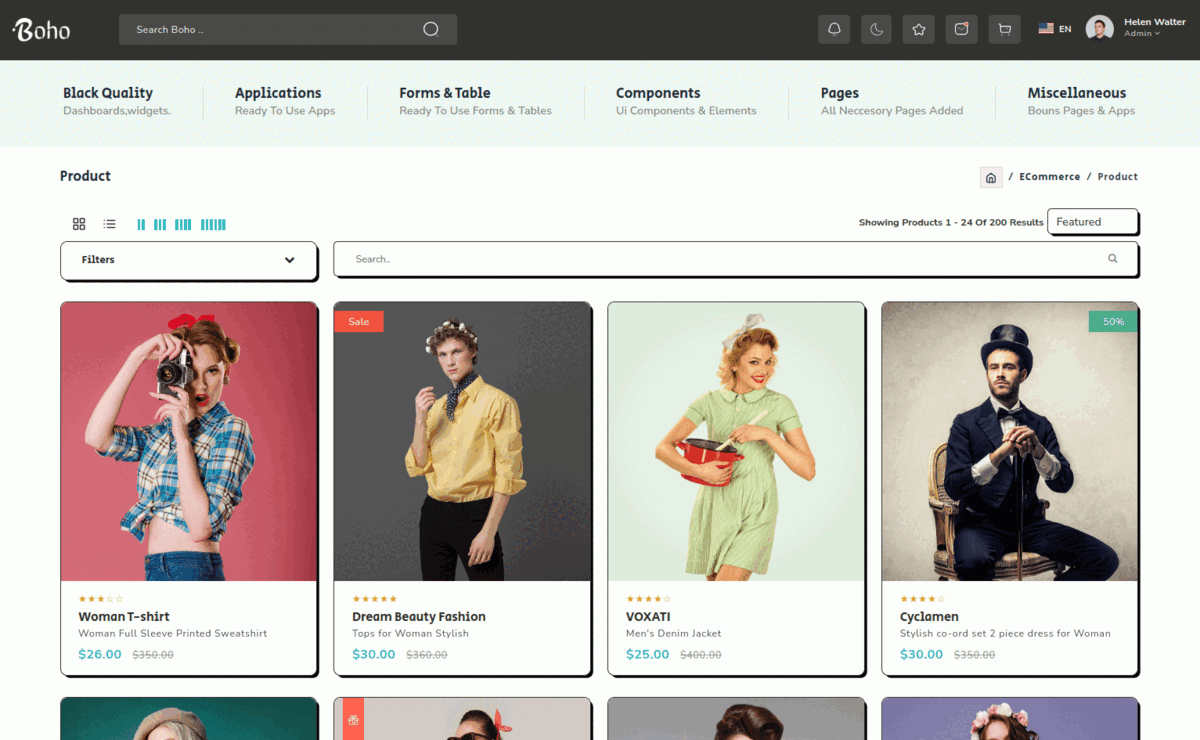Open bookmarks star icon in header
Viewport: 1200px width, 740px height.
919,29
